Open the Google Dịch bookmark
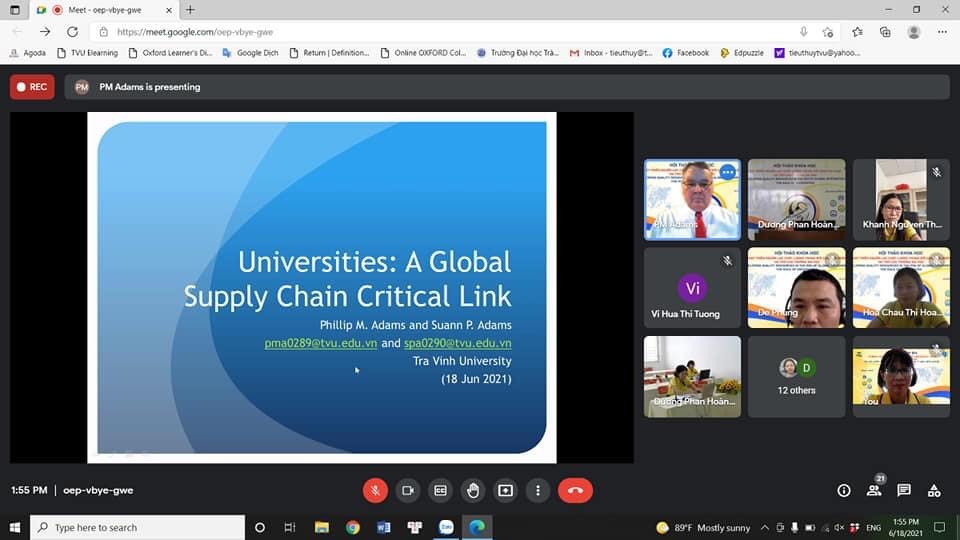The width and height of the screenshot is (960, 540). coord(250,53)
